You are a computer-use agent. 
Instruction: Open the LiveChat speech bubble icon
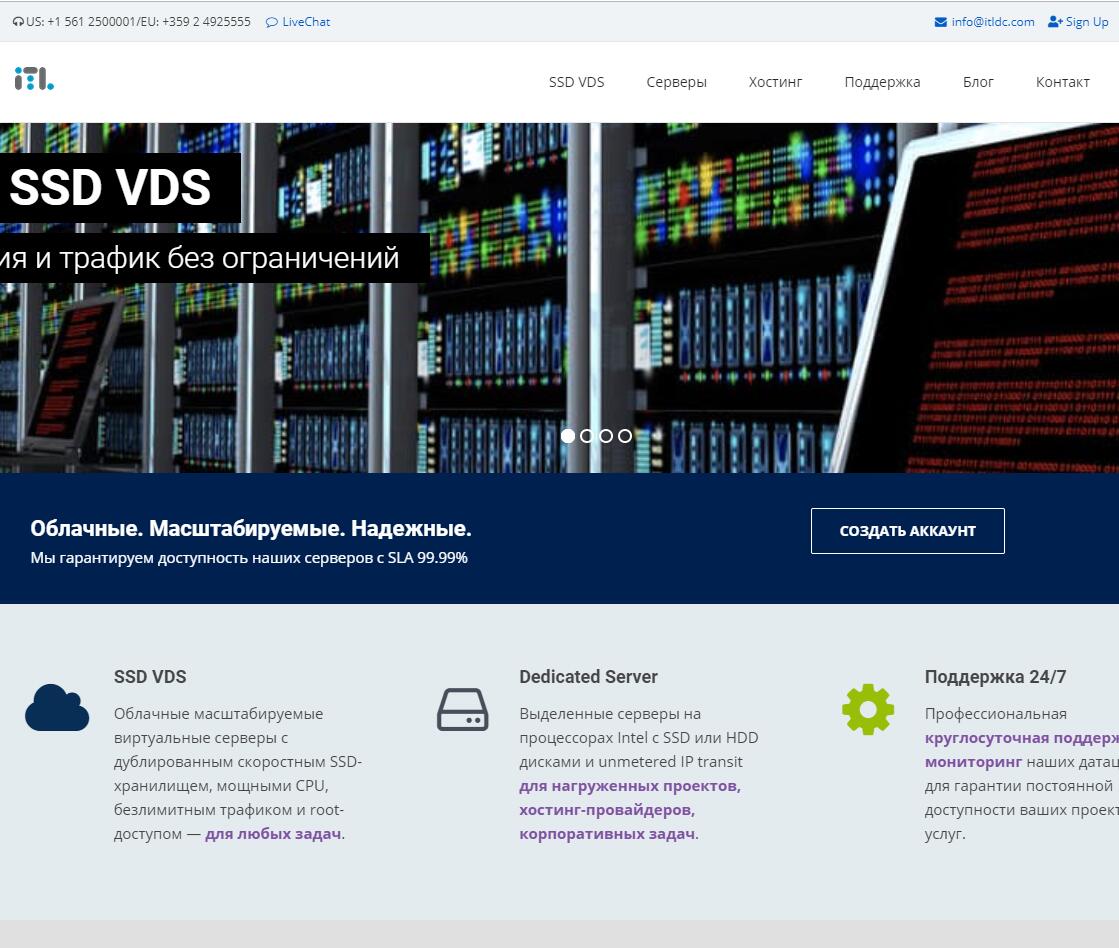(270, 21)
